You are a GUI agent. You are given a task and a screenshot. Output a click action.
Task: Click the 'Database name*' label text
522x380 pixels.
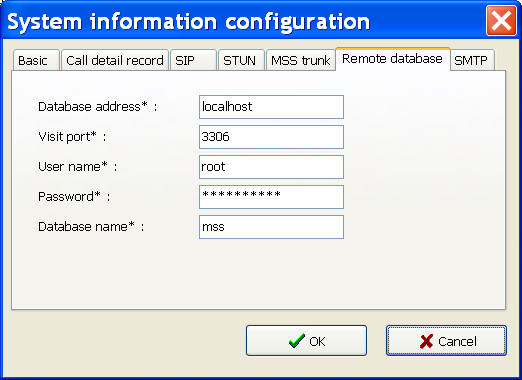[x=86, y=227]
